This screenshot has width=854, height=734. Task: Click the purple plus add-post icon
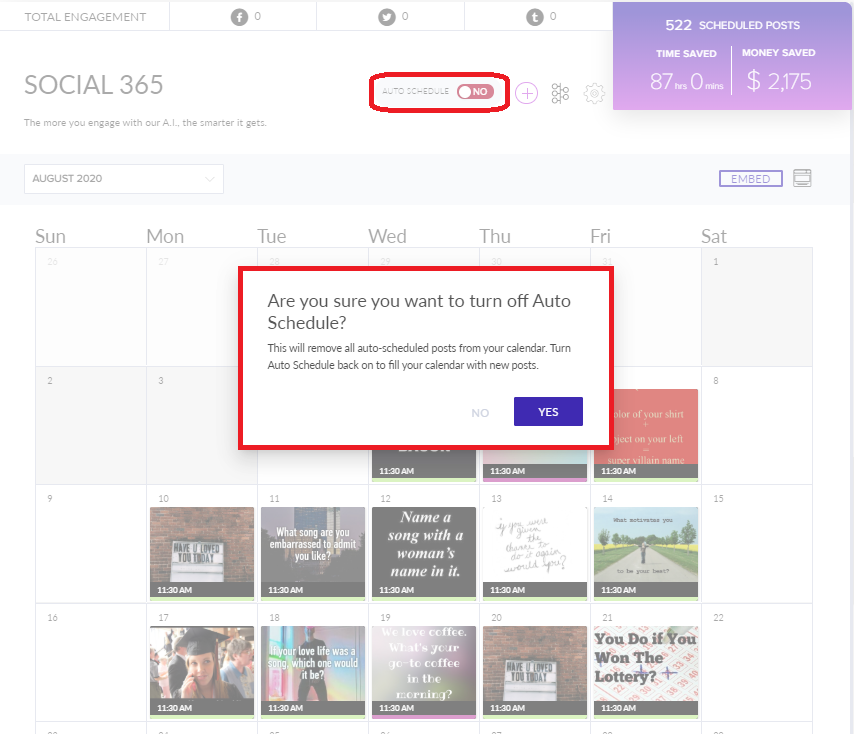(x=526, y=93)
